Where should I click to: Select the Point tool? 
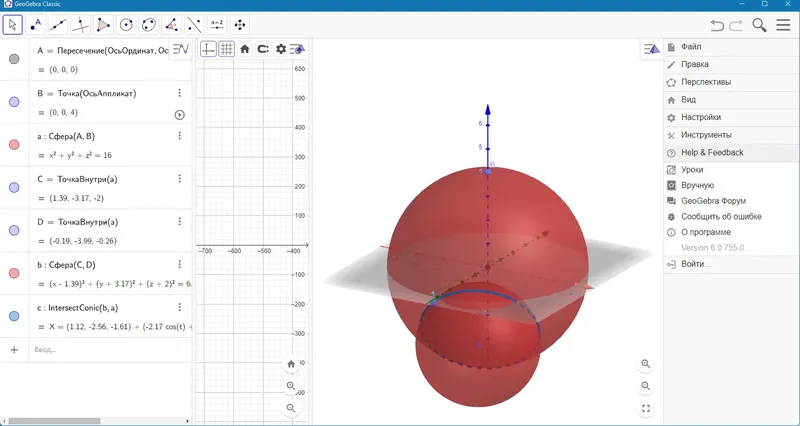[36, 24]
